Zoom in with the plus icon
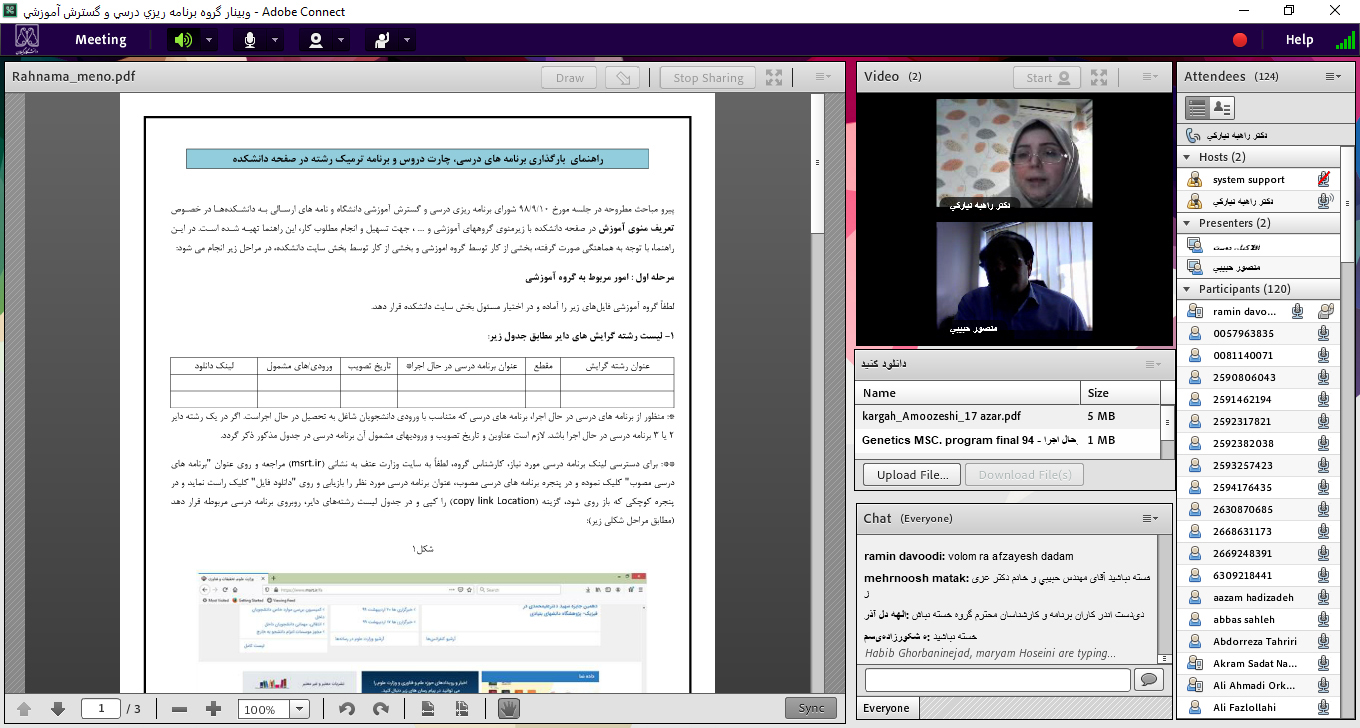 tap(213, 709)
